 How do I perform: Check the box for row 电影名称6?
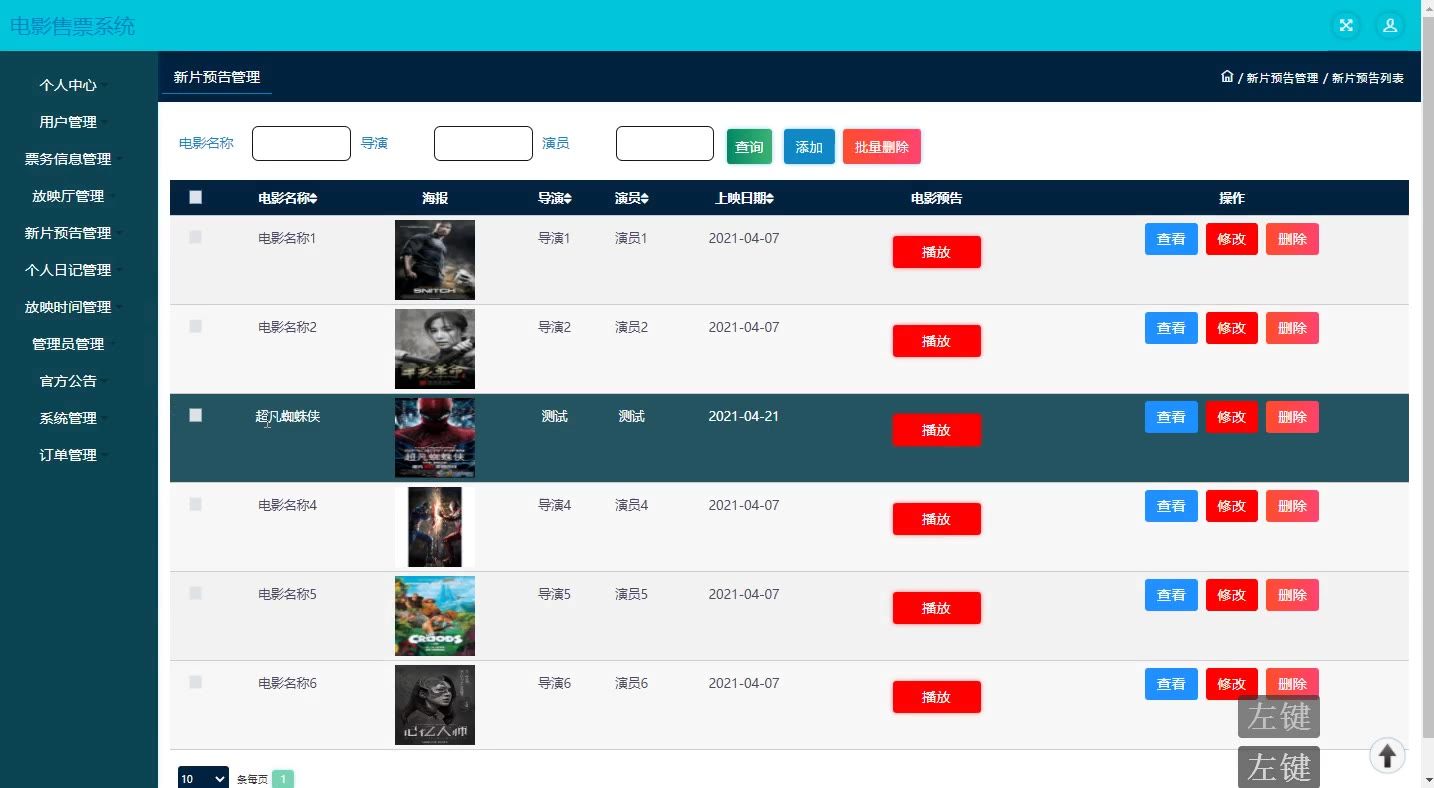196,682
